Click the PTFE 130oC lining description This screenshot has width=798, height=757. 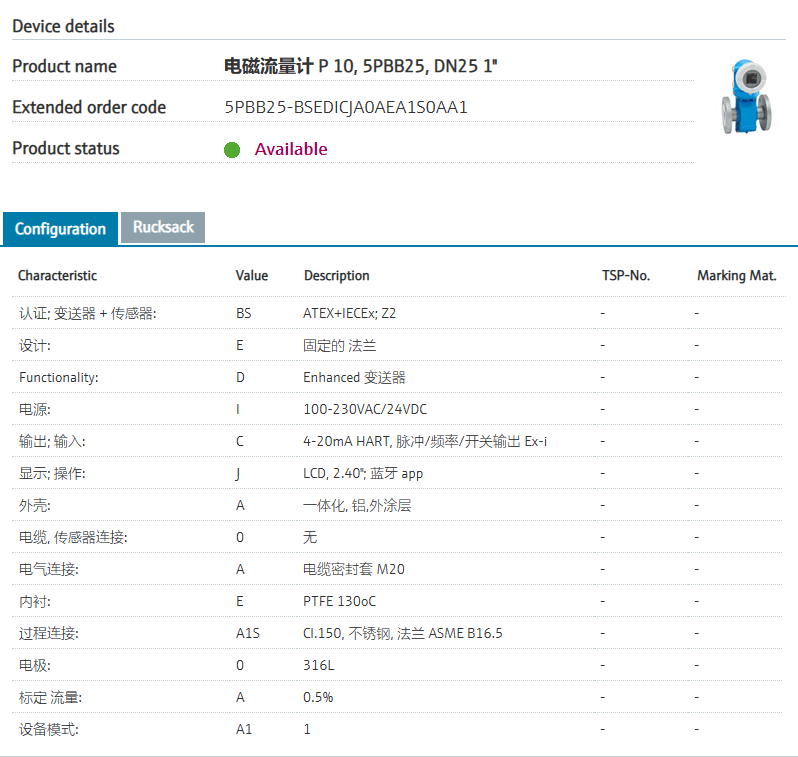click(340, 601)
